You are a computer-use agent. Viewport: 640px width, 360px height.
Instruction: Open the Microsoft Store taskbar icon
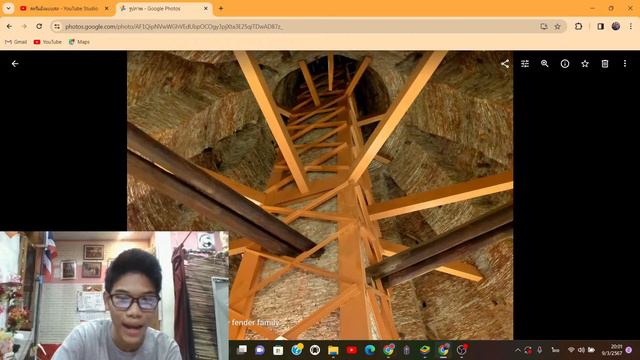point(278,350)
